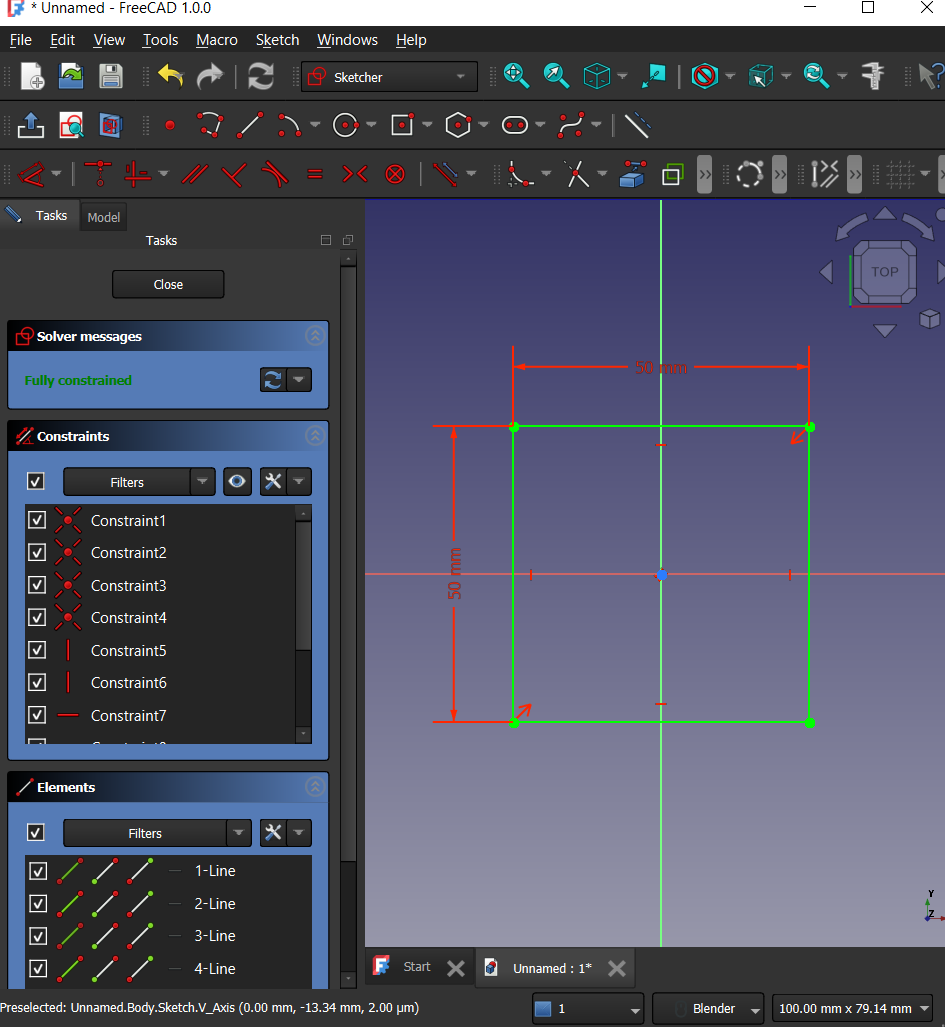Image resolution: width=945 pixels, height=1027 pixels.
Task: Click the Leave Sketch toolbar icon
Action: (31, 126)
